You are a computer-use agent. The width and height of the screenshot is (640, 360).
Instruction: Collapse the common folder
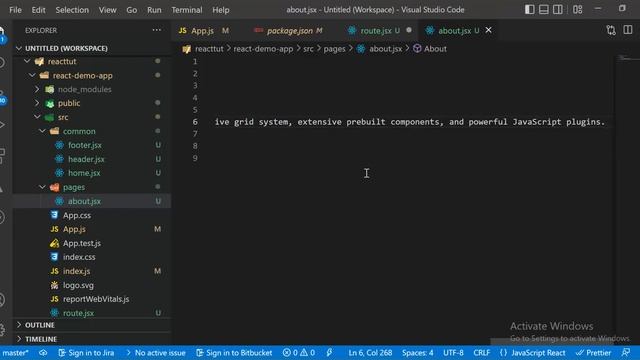(x=42, y=131)
